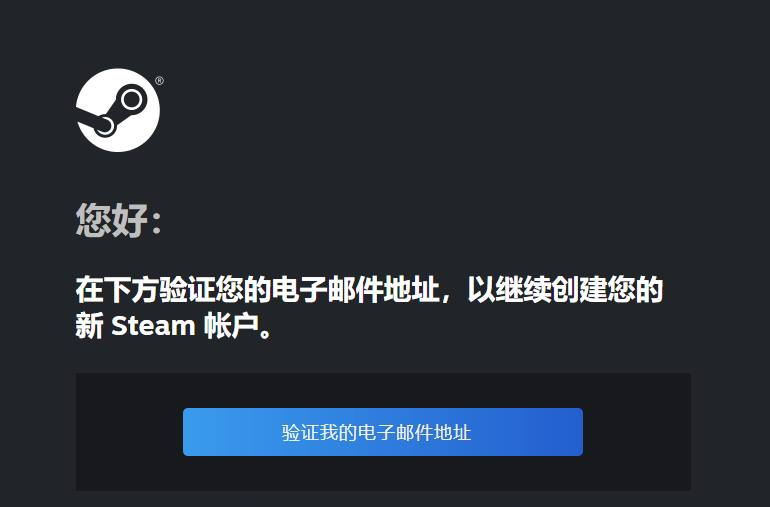Image resolution: width=770 pixels, height=507 pixels.
Task: Click the word Steam in the message
Action: [153, 326]
